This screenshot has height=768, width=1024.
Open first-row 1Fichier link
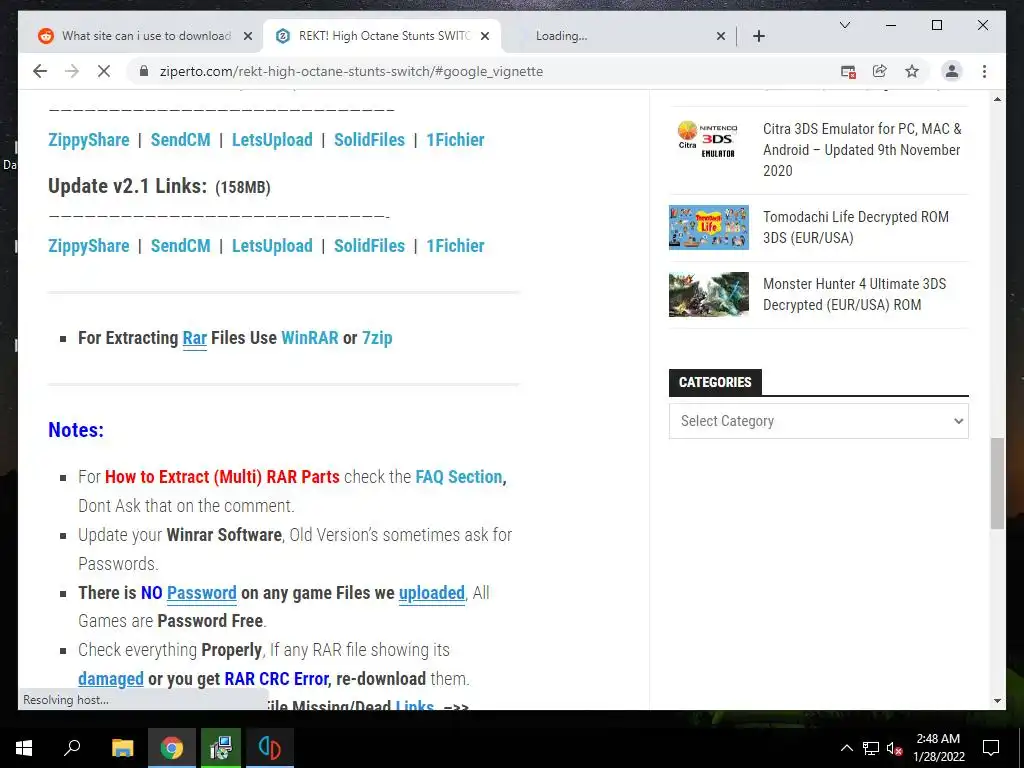[455, 140]
